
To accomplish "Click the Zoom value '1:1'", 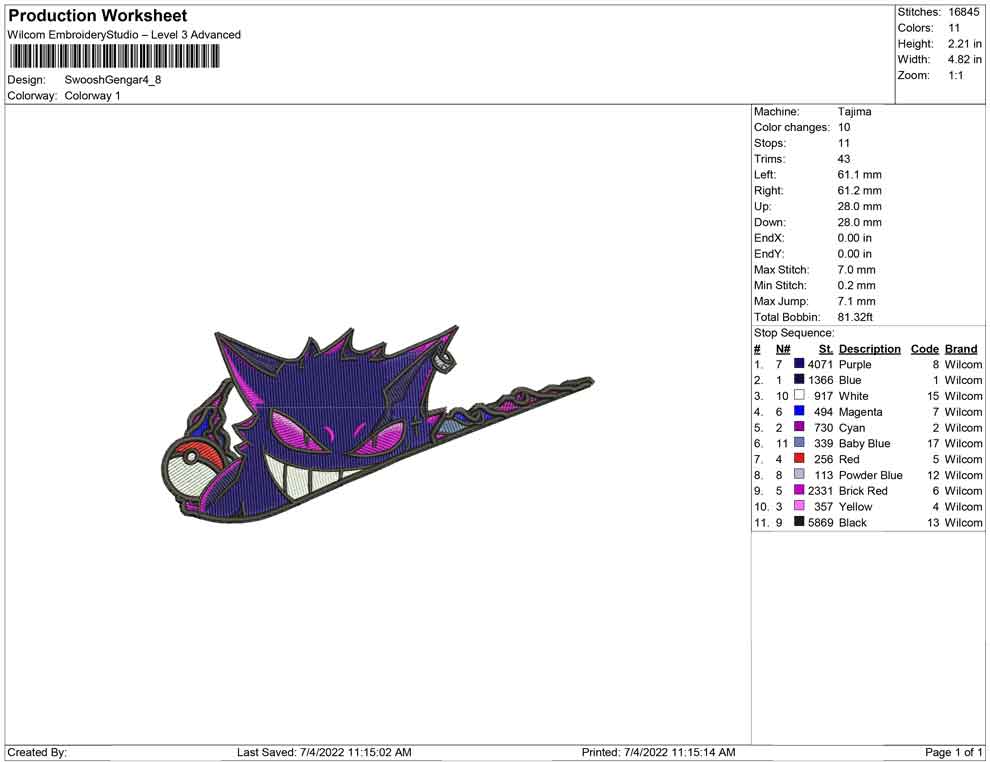I will 956,75.
